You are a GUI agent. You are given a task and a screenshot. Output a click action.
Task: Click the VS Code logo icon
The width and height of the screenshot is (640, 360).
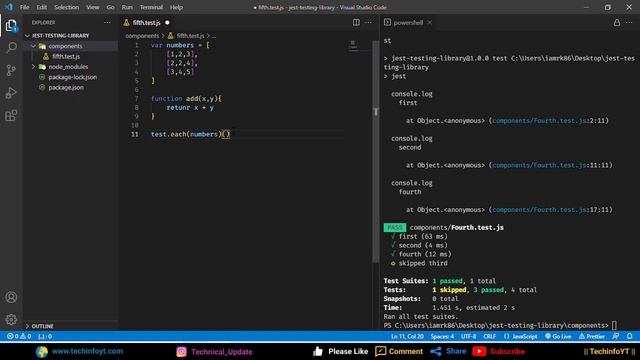[9, 7]
